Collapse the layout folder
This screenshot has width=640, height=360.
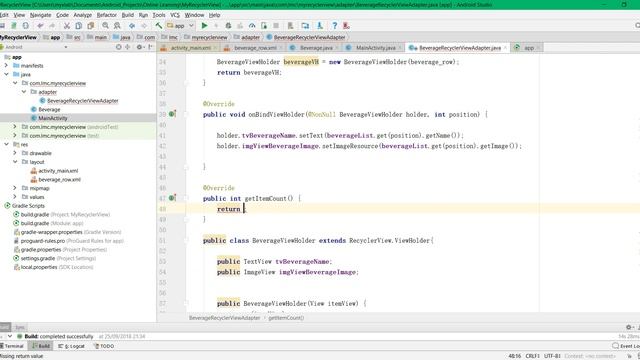15,162
